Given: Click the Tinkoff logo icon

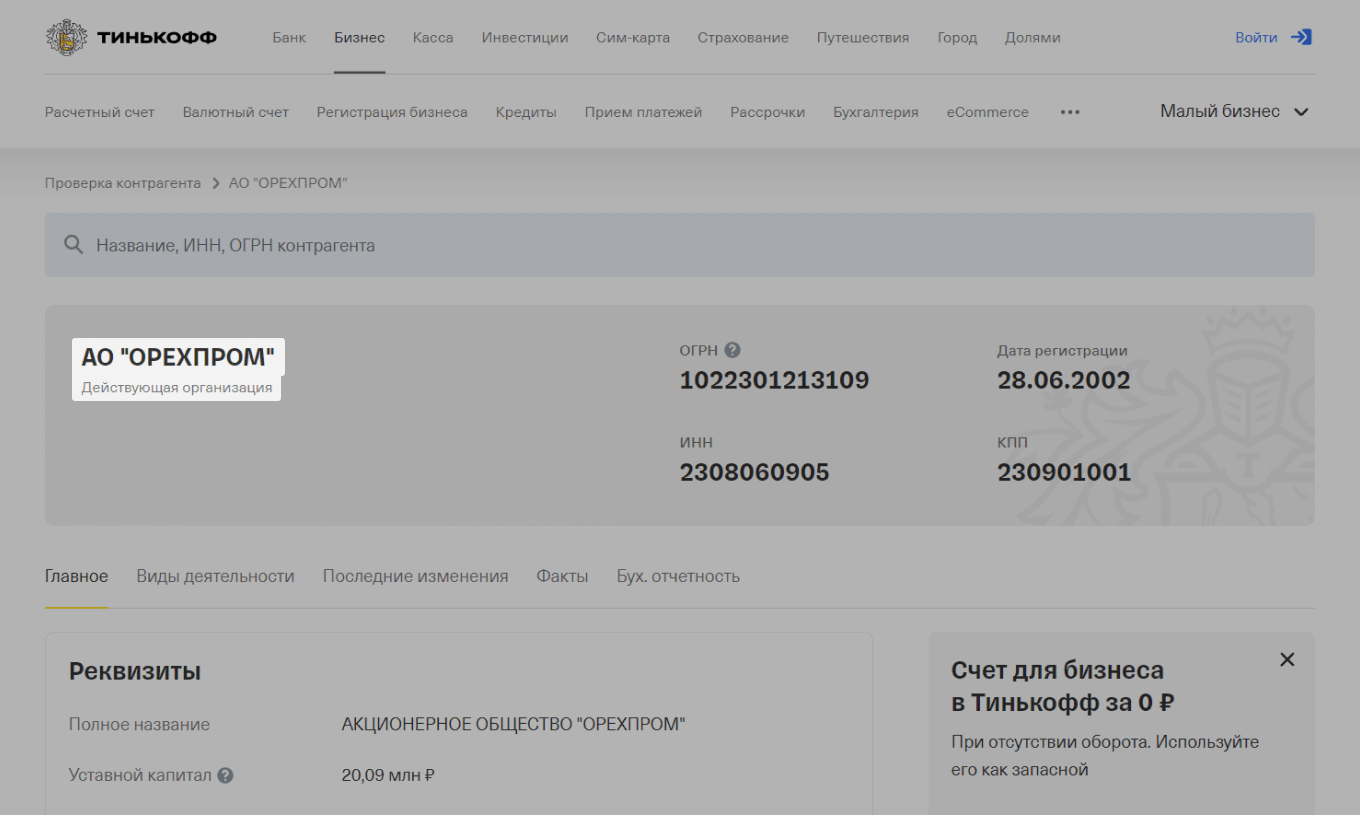Looking at the screenshot, I should click(67, 37).
